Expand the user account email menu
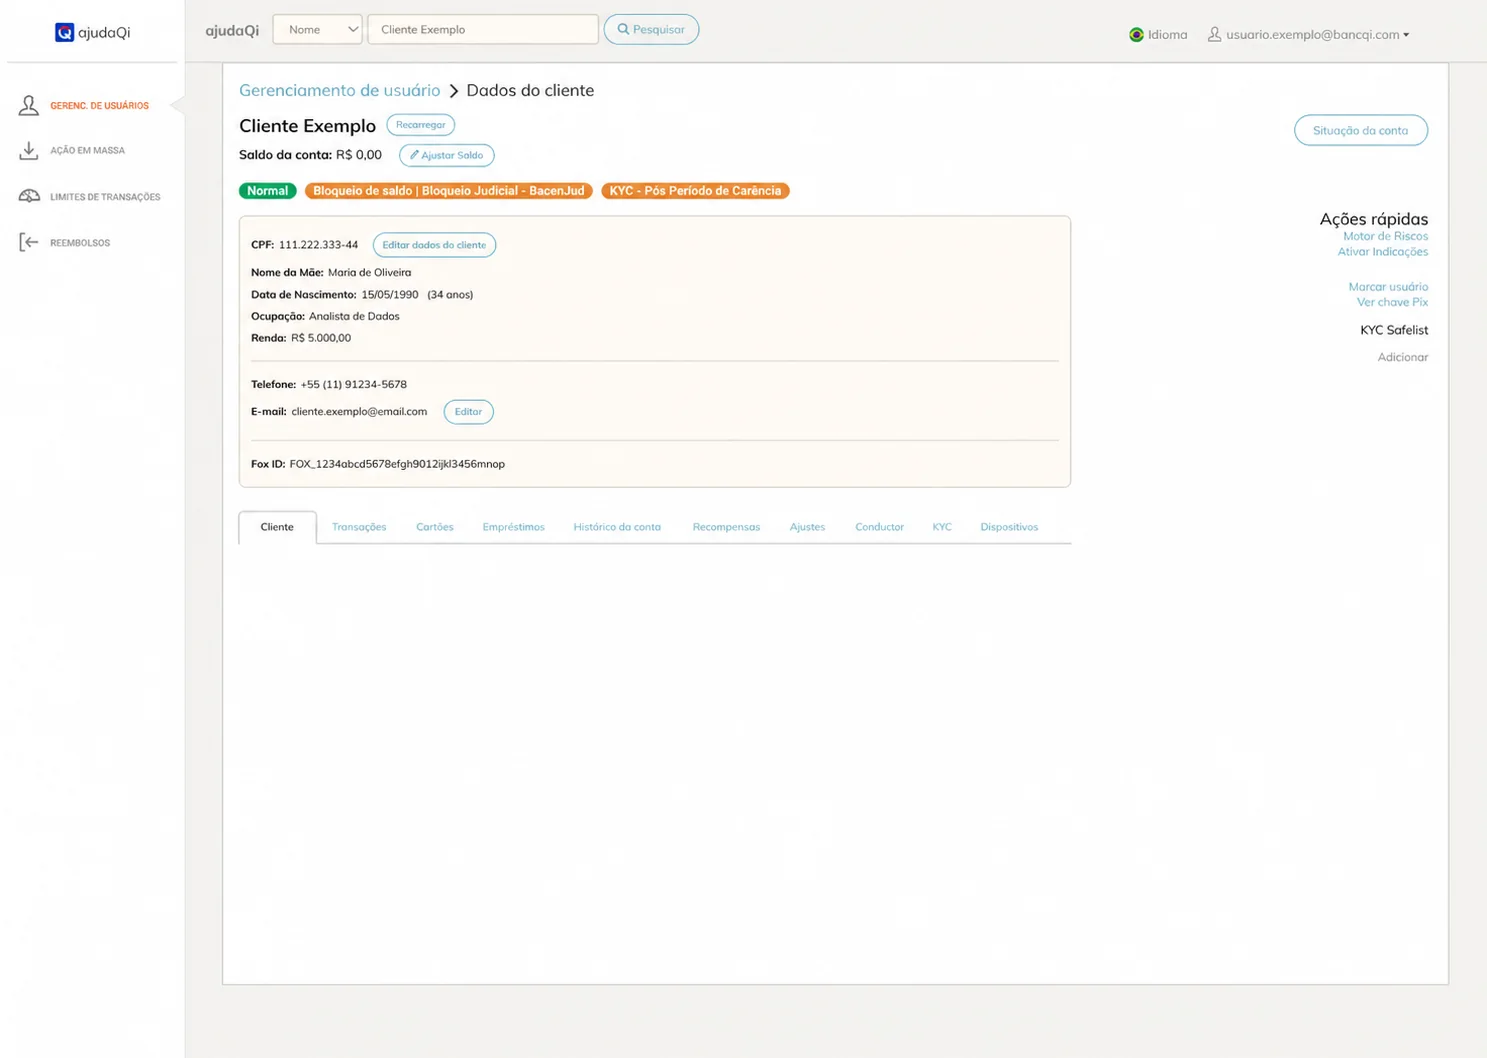This screenshot has height=1058, width=1487. [x=1317, y=34]
